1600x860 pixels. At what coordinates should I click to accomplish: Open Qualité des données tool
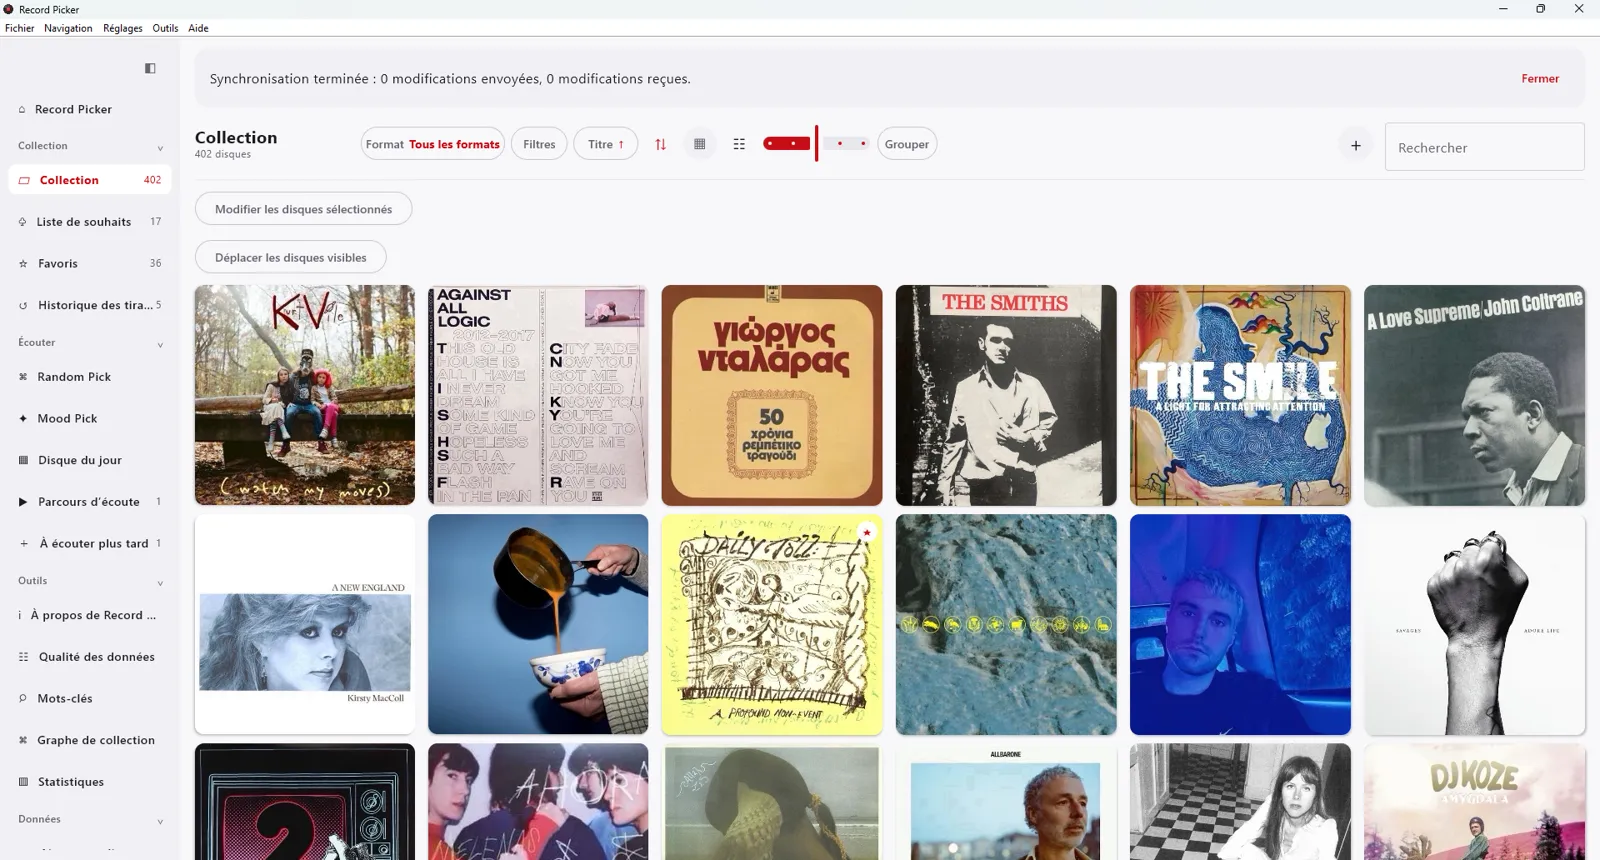pyautogui.click(x=90, y=657)
